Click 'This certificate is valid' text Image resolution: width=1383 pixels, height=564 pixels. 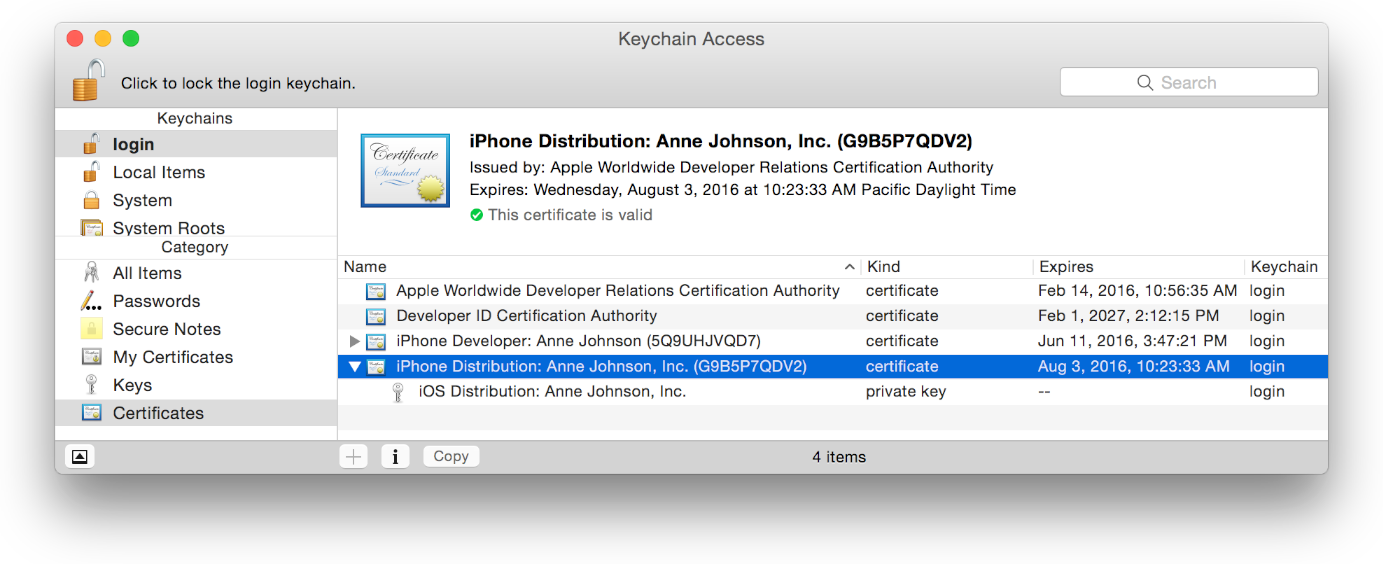pos(570,215)
